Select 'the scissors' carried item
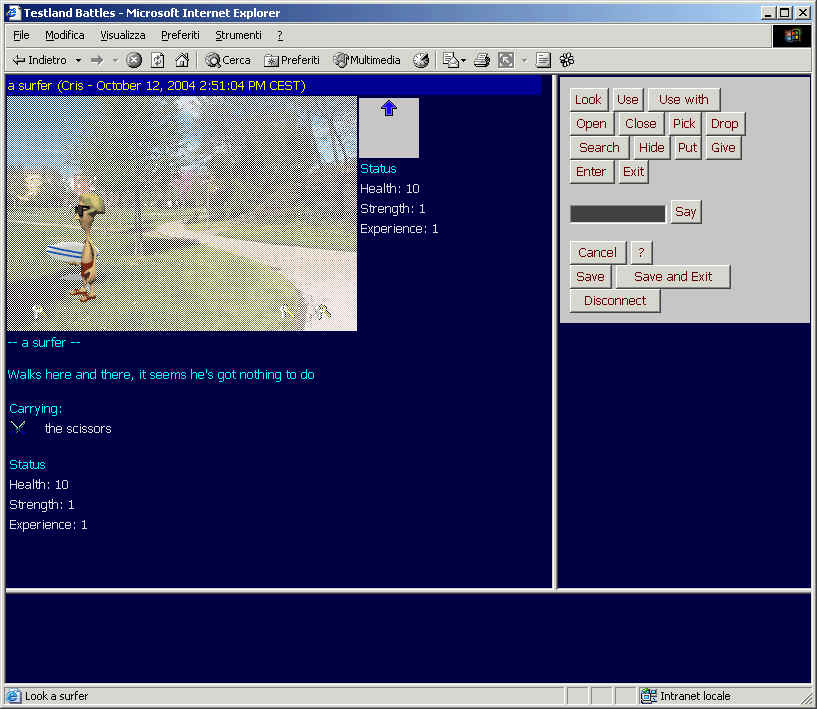 78,429
